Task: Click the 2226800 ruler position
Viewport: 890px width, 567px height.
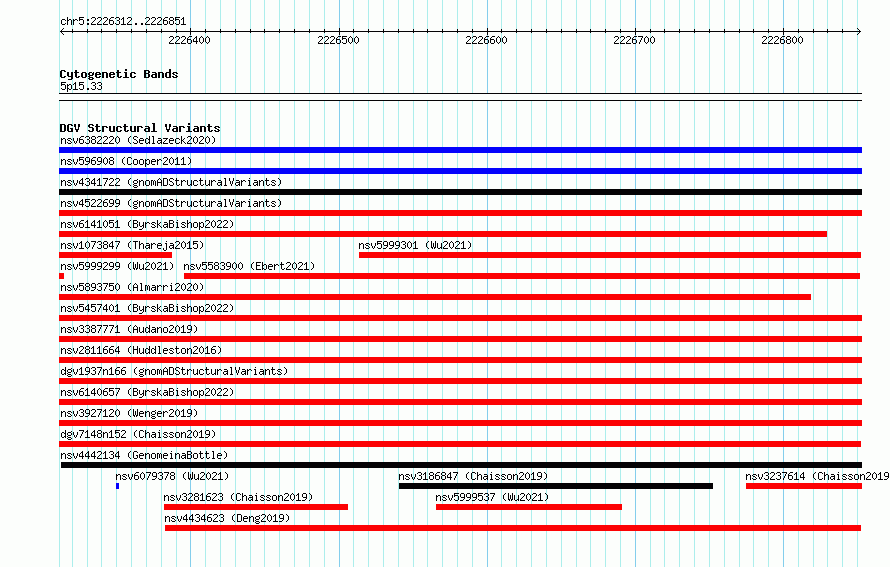Action: coord(783,40)
